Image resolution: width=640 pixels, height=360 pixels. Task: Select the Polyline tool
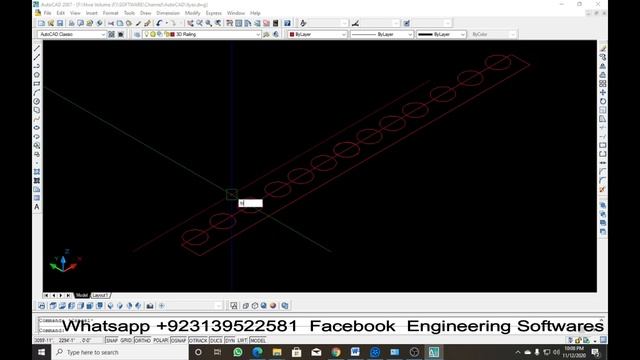(37, 66)
